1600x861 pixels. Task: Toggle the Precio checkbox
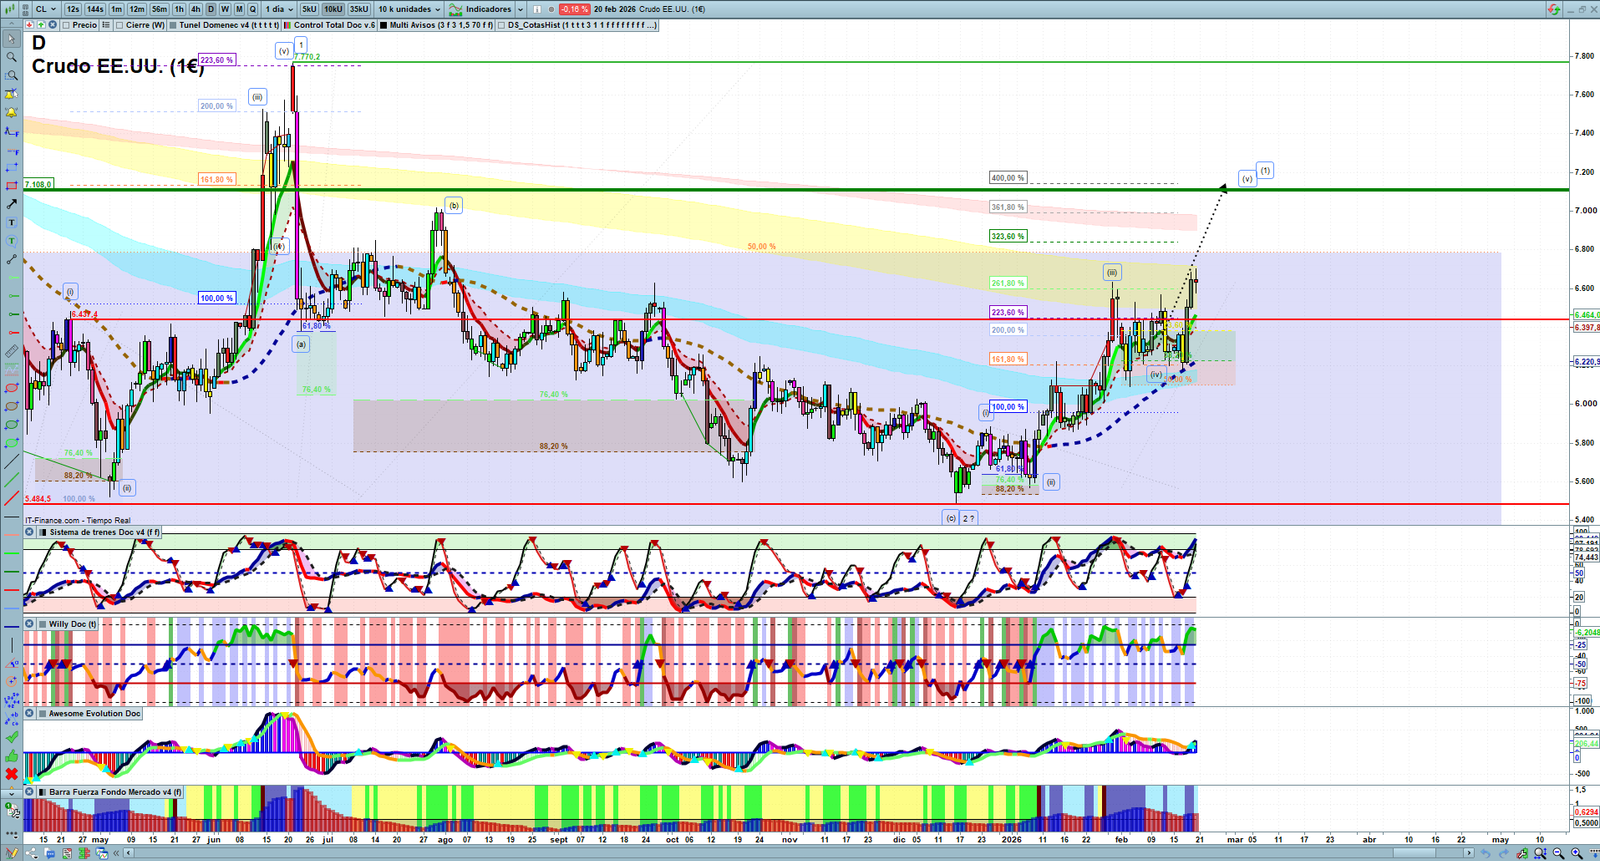pyautogui.click(x=67, y=25)
